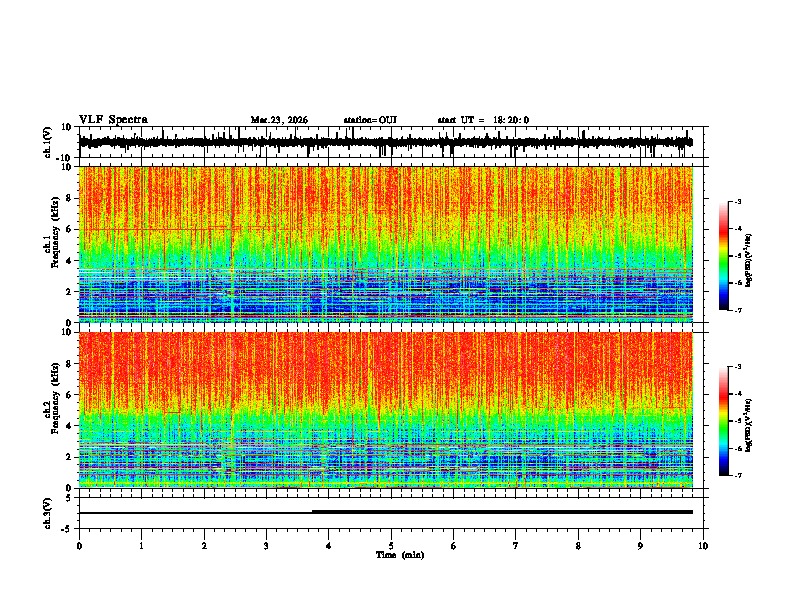
Task: Click inside the ch.1 frequency spectrogram
Action: pos(386,244)
